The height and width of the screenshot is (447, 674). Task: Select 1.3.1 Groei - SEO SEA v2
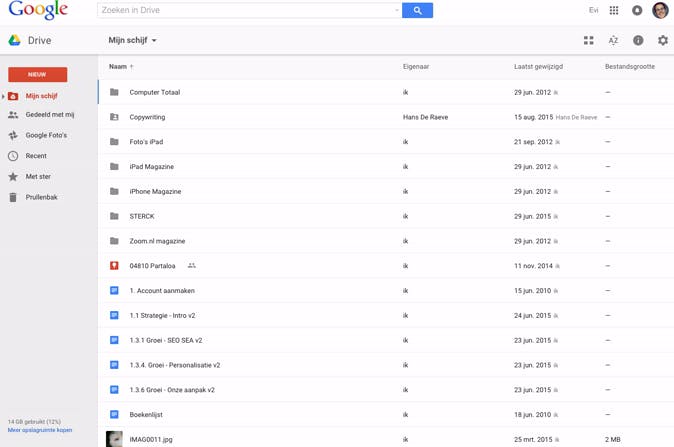pyautogui.click(x=166, y=340)
